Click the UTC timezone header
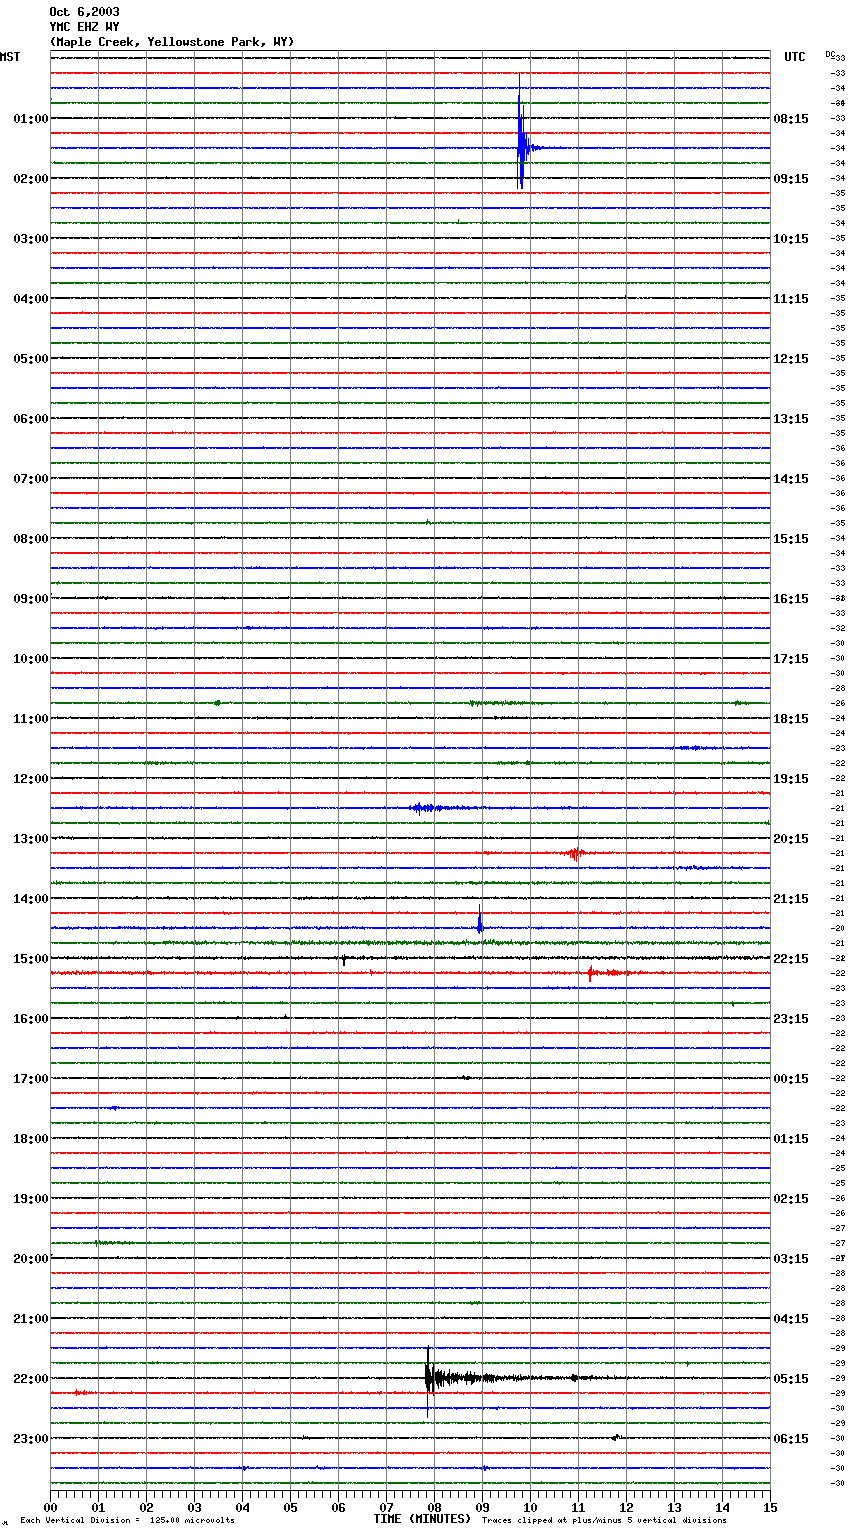This screenshot has width=850, height=1534. point(794,57)
